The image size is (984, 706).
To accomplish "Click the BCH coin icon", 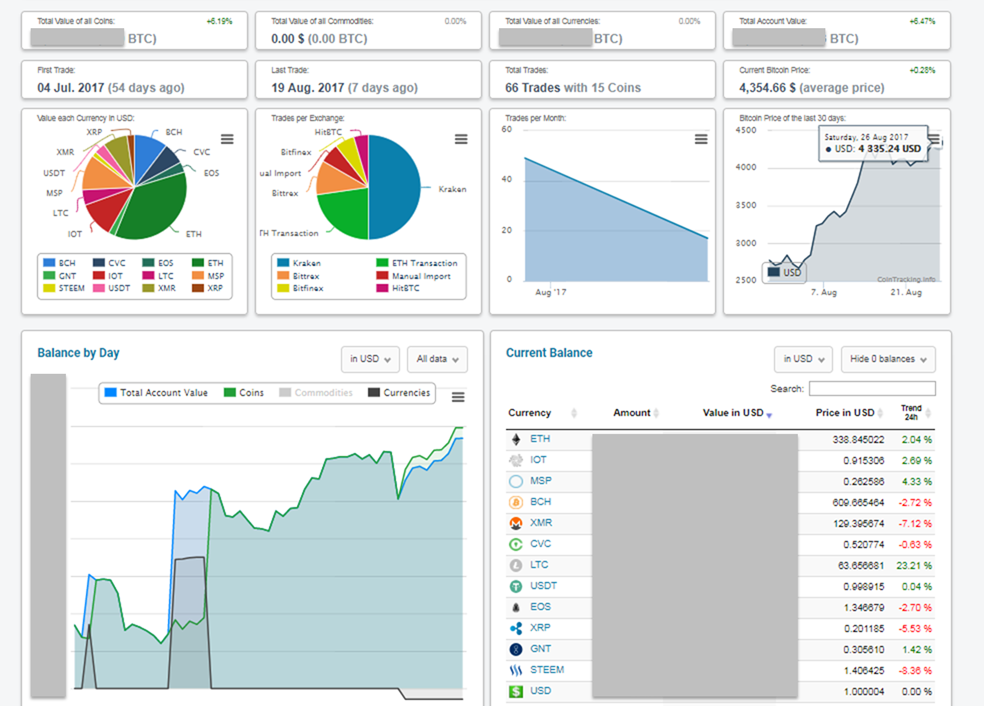I will coord(516,502).
